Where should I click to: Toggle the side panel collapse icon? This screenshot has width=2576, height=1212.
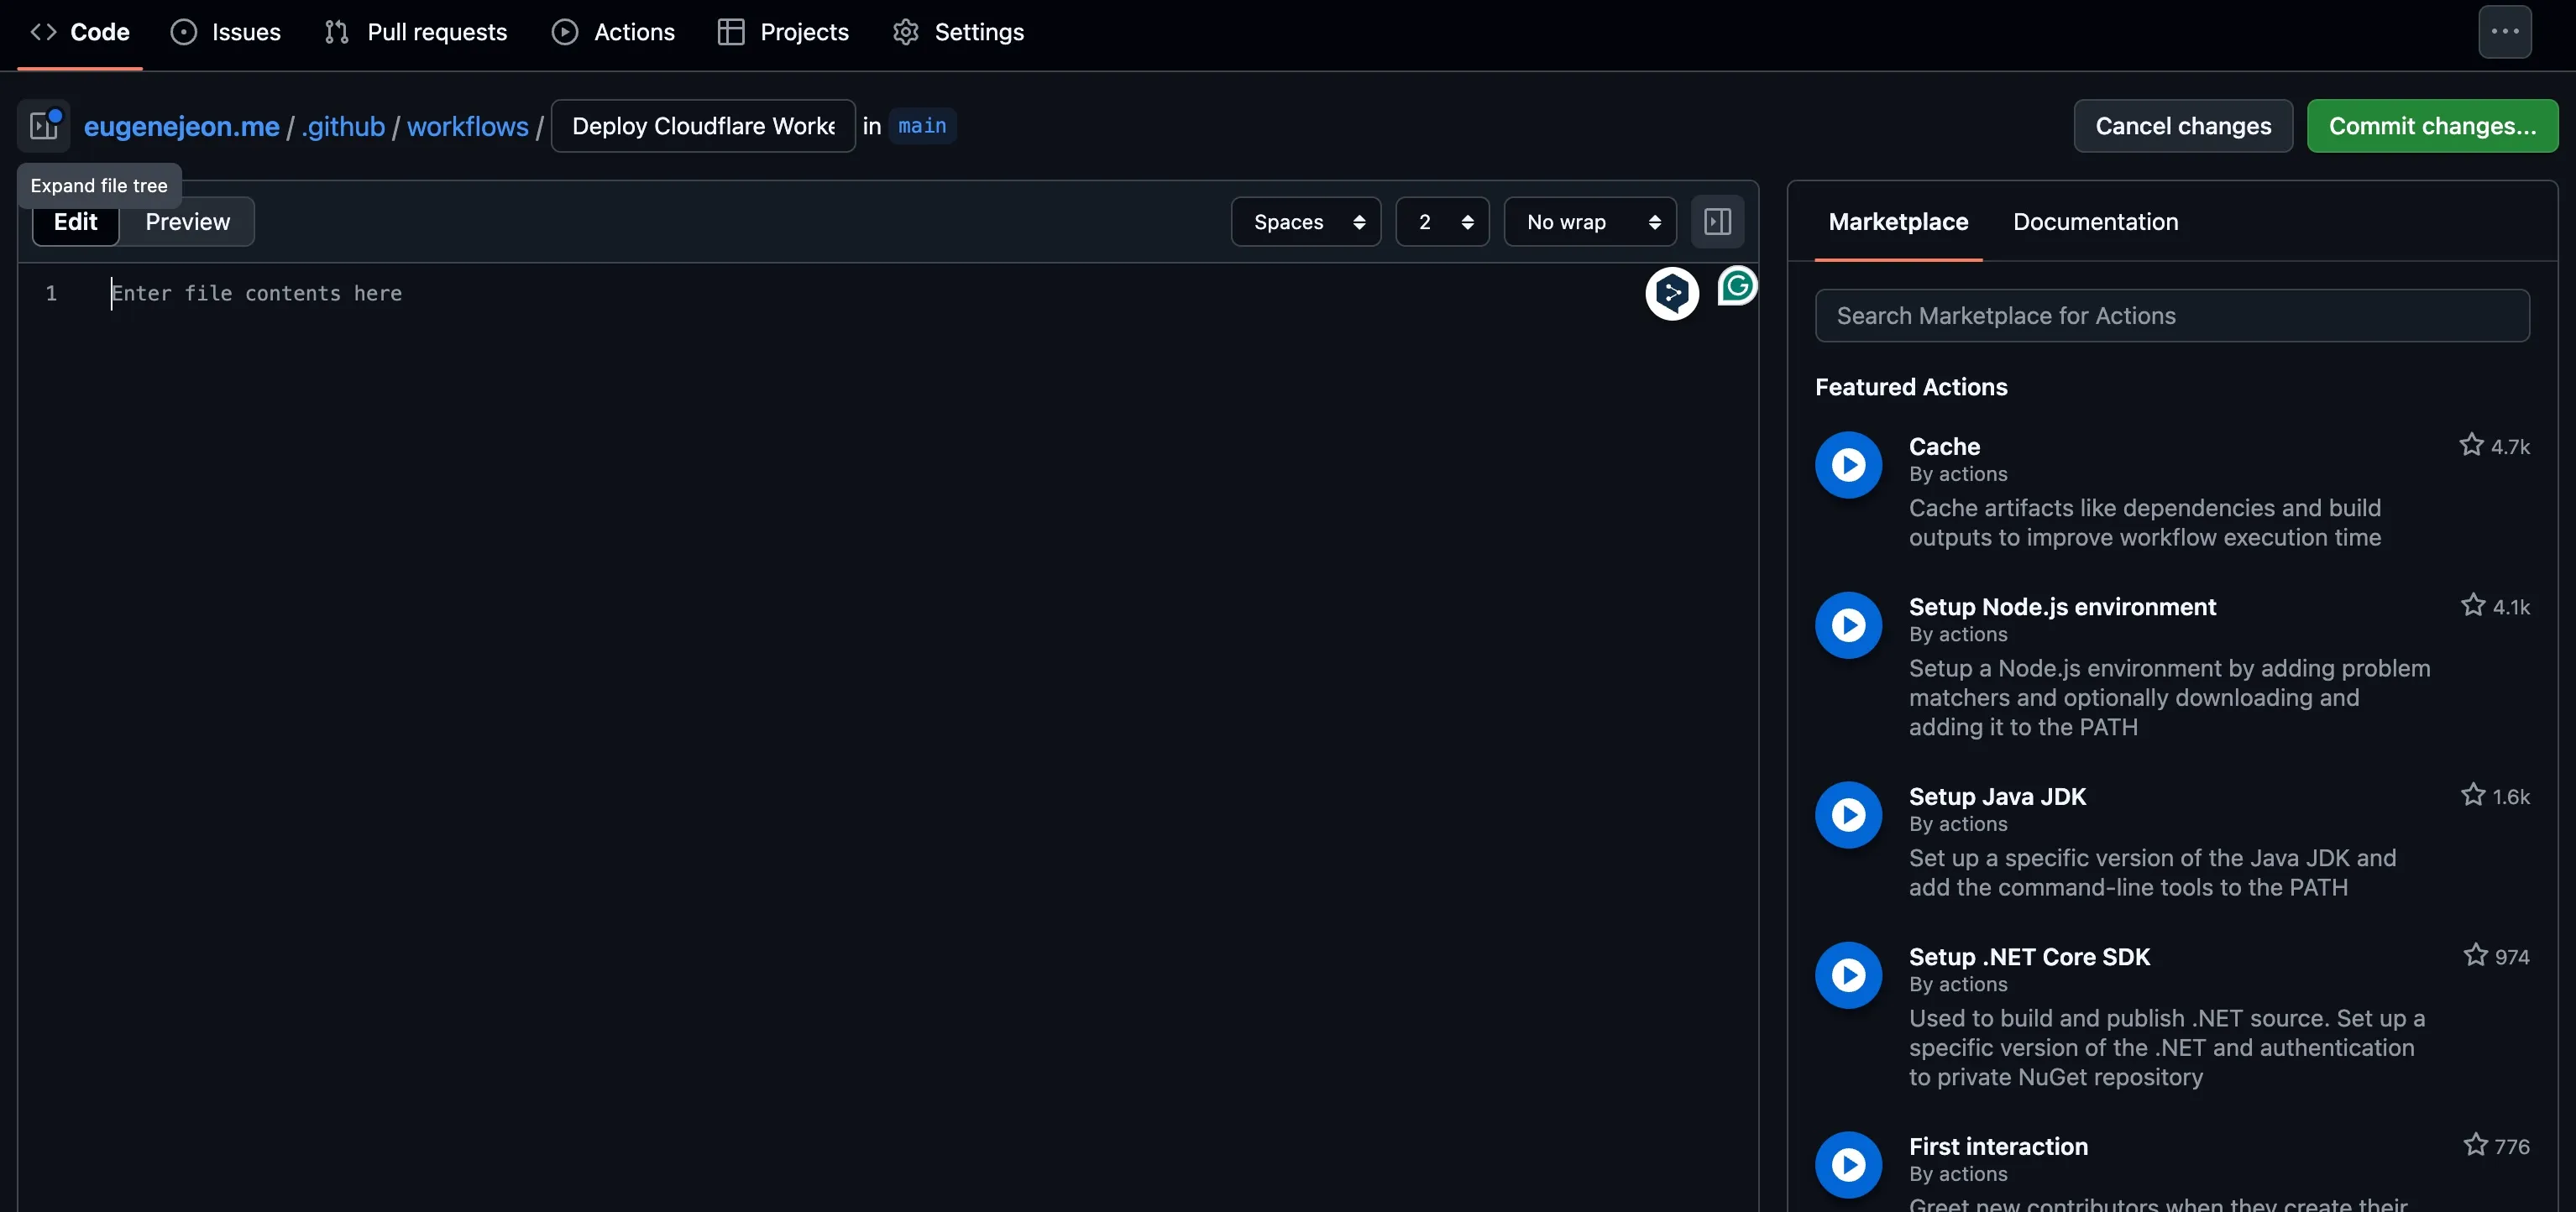pyautogui.click(x=1717, y=222)
